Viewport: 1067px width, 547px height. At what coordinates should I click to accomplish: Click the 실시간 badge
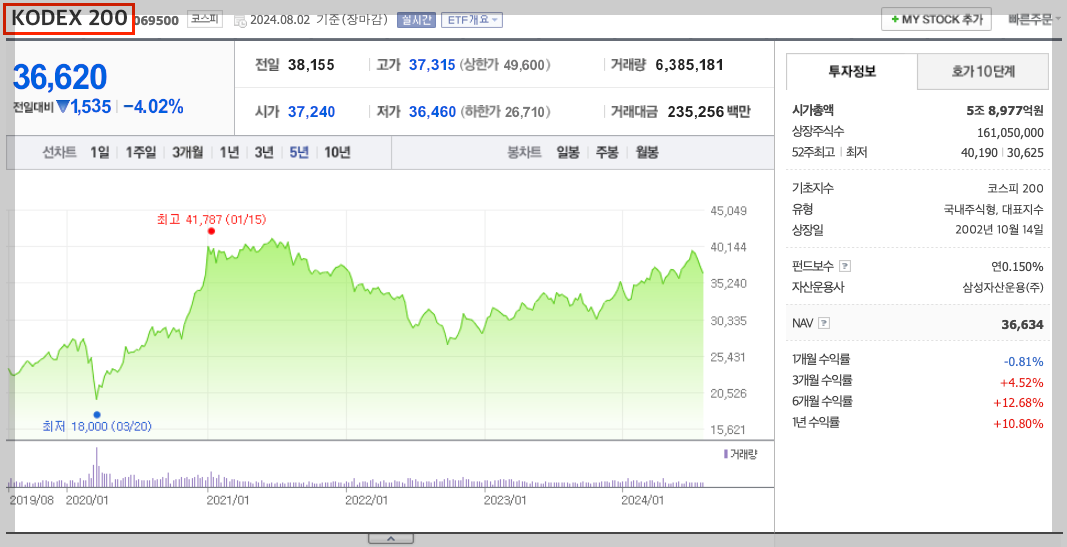(x=416, y=20)
